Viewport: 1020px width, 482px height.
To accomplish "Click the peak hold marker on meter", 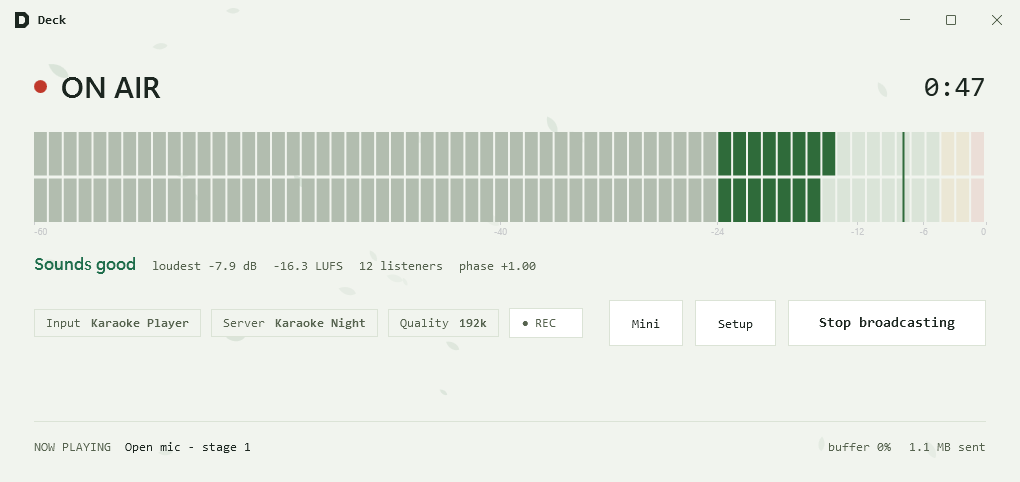I will click(903, 177).
